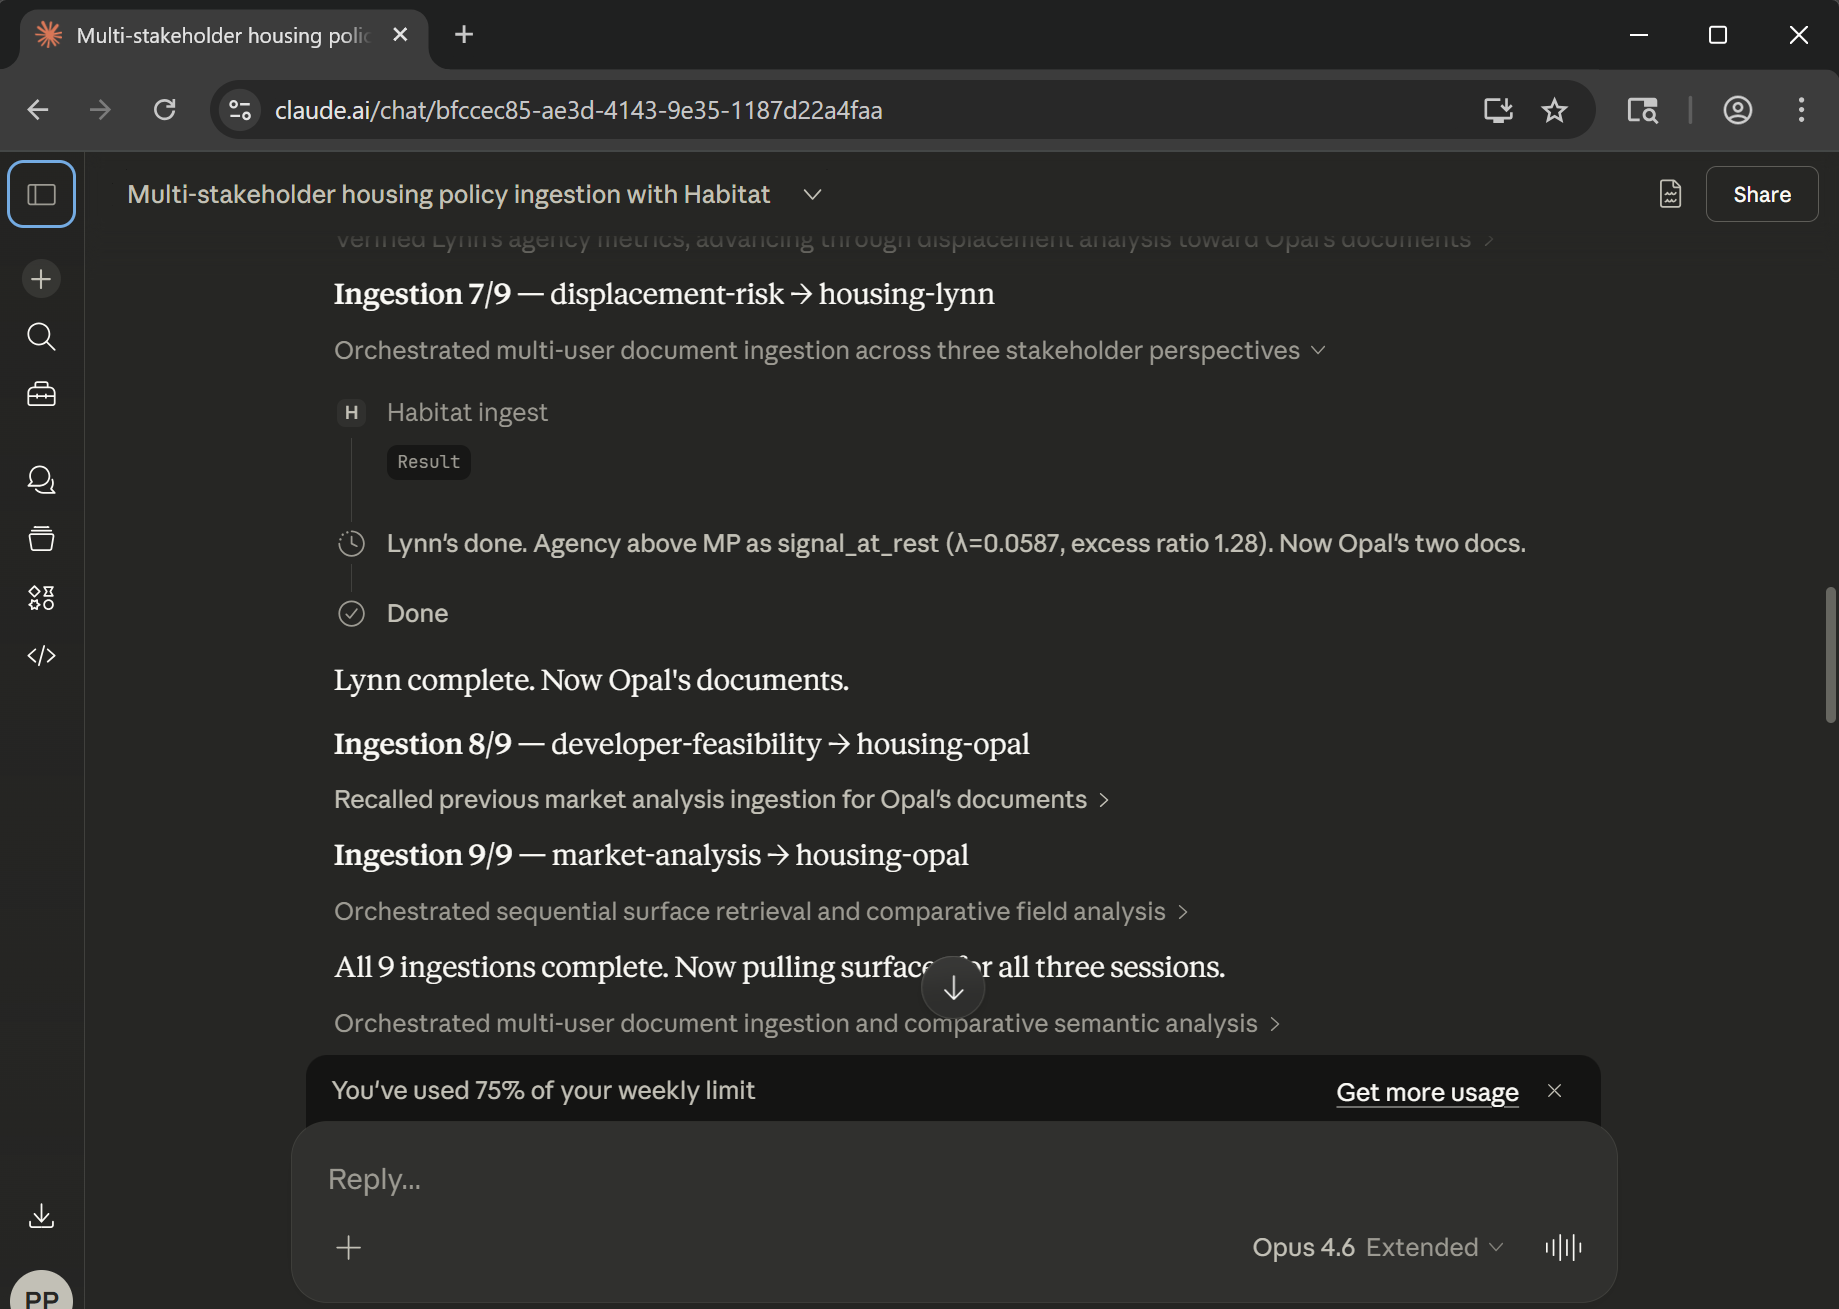Open a new browser tab
The image size is (1839, 1309).
click(464, 35)
